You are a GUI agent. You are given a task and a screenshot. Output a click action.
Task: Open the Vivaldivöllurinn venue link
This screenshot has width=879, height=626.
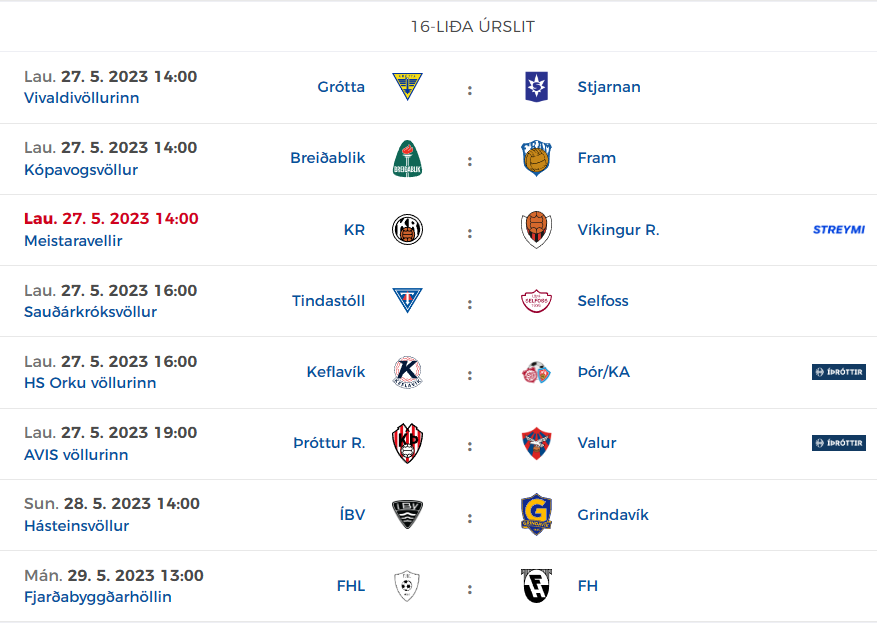click(x=82, y=98)
